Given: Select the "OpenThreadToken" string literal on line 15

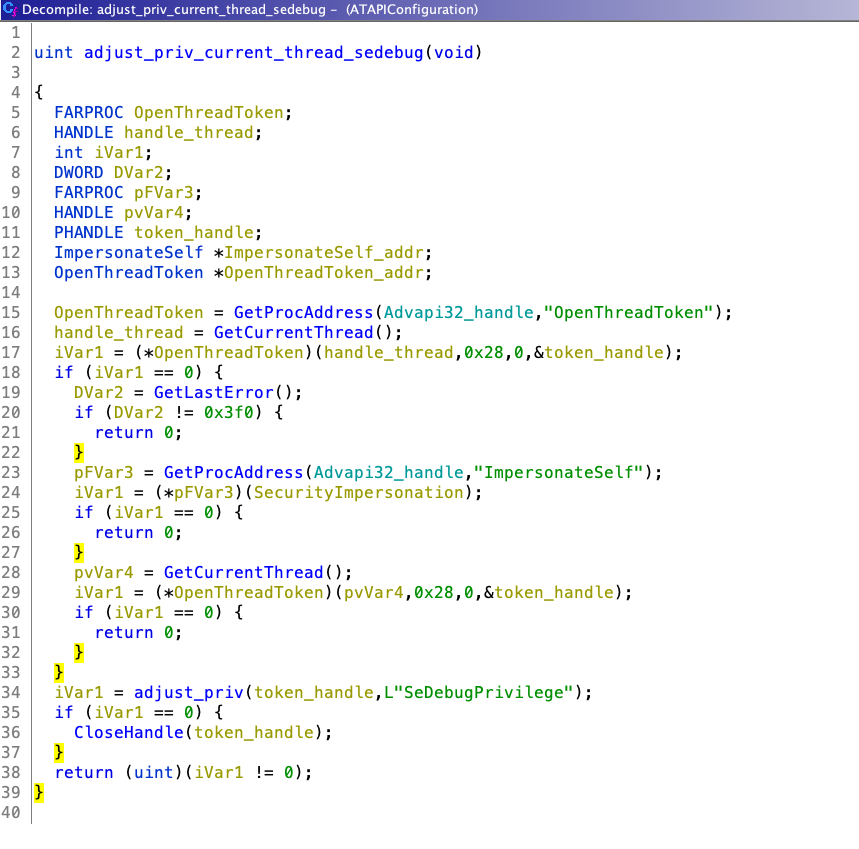Looking at the screenshot, I should click(x=628, y=312).
